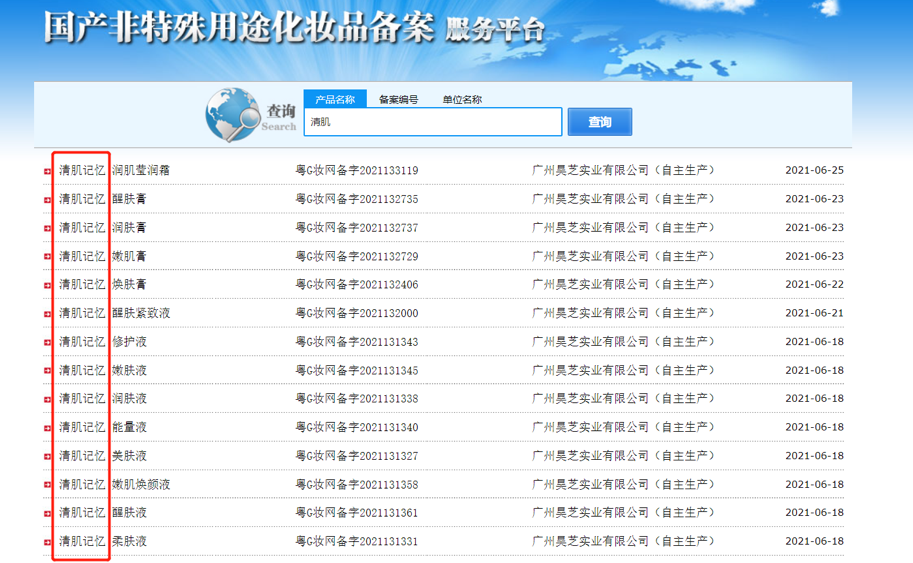Click the date 2021-06-21
913x563 pixels.
click(x=814, y=313)
